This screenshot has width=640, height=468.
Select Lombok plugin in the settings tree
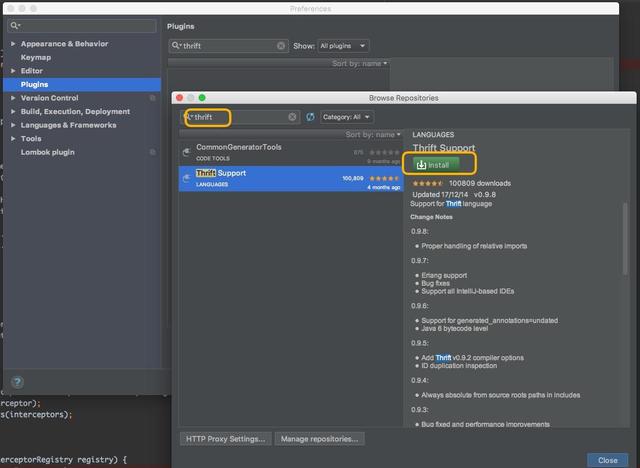coord(48,152)
